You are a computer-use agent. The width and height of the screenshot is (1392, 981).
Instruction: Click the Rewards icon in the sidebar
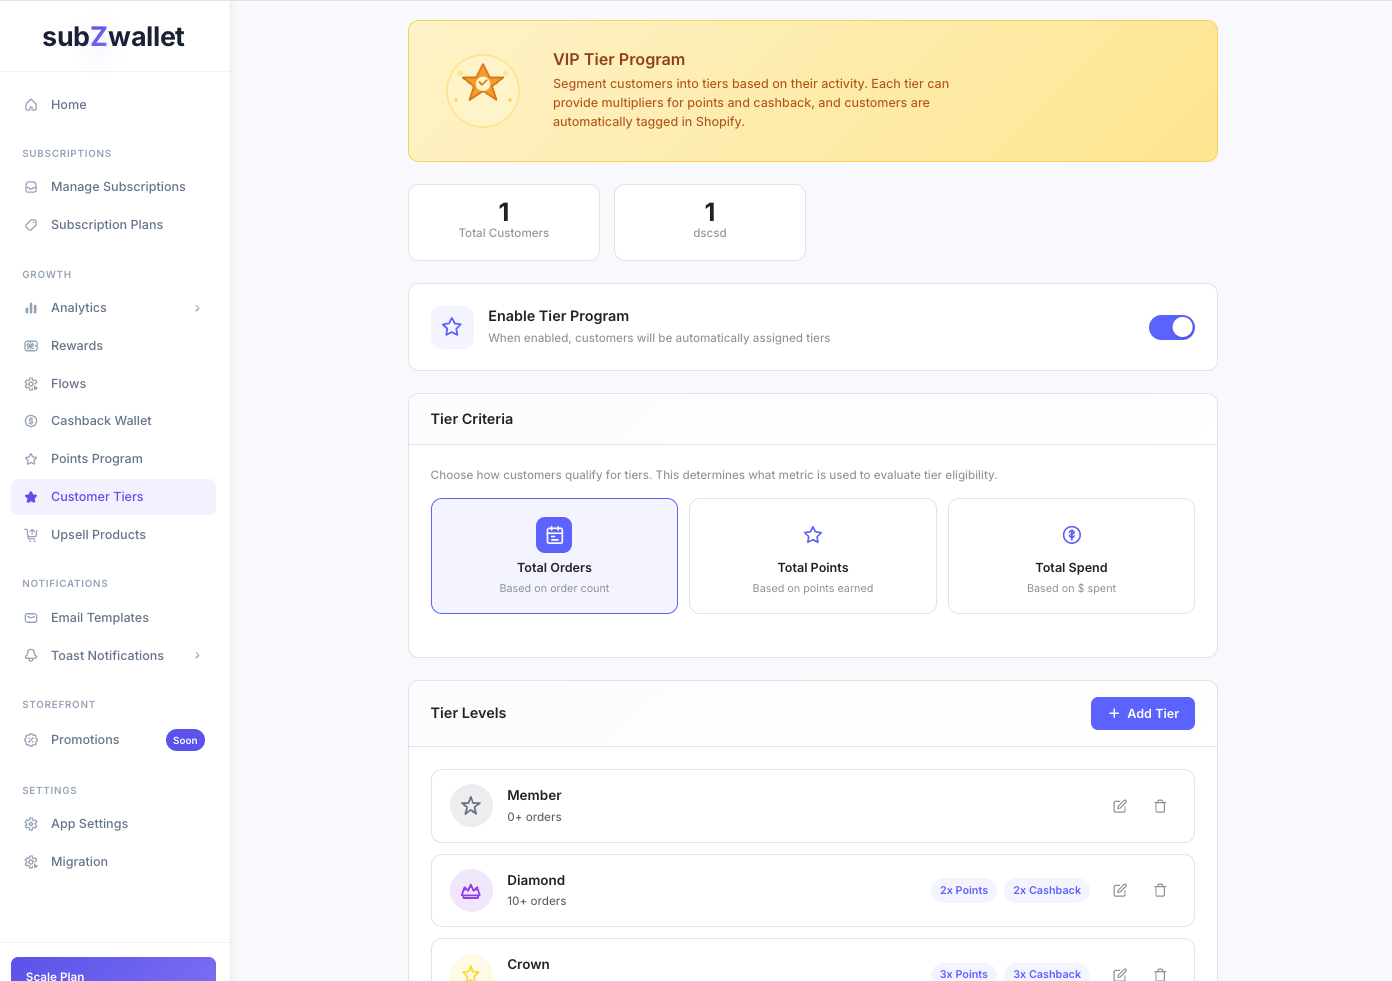pos(31,346)
